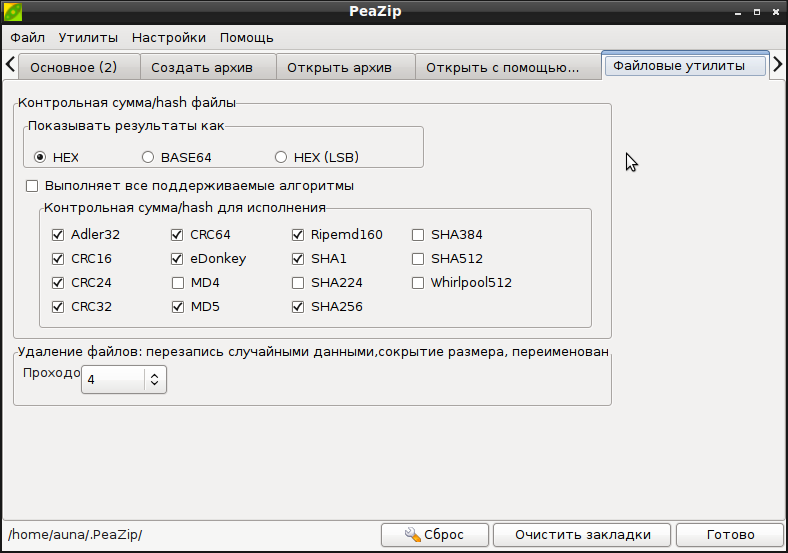The width and height of the screenshot is (788, 553).
Task: Open the Помощь menu
Action: pyautogui.click(x=247, y=38)
